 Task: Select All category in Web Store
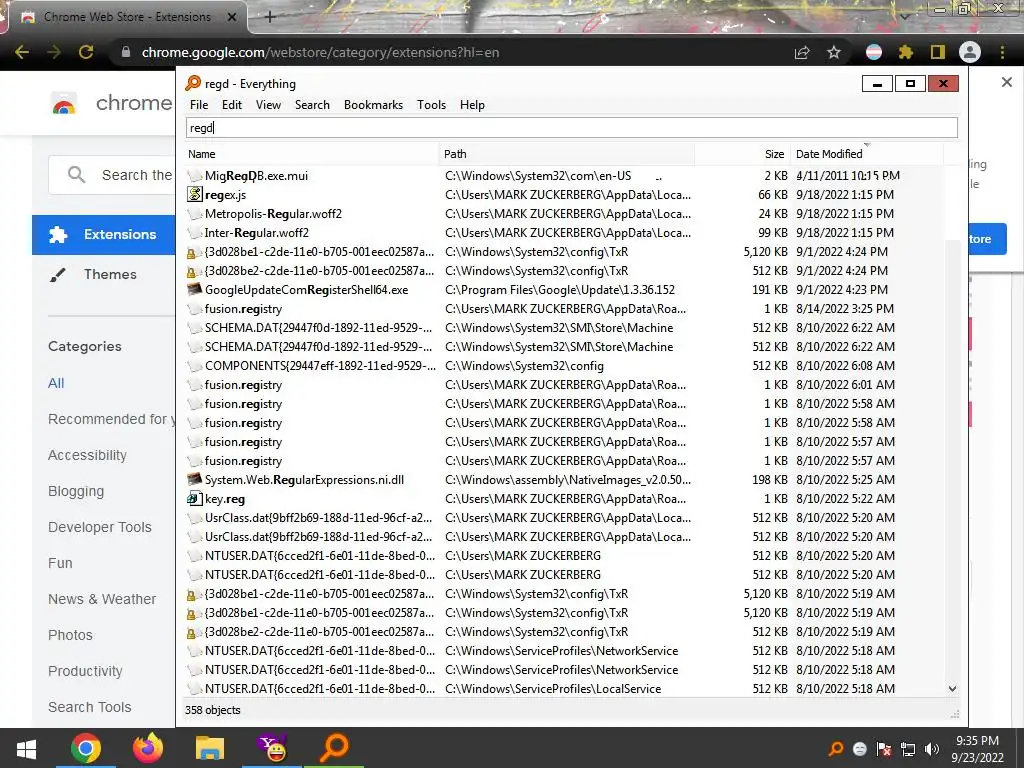[56, 383]
